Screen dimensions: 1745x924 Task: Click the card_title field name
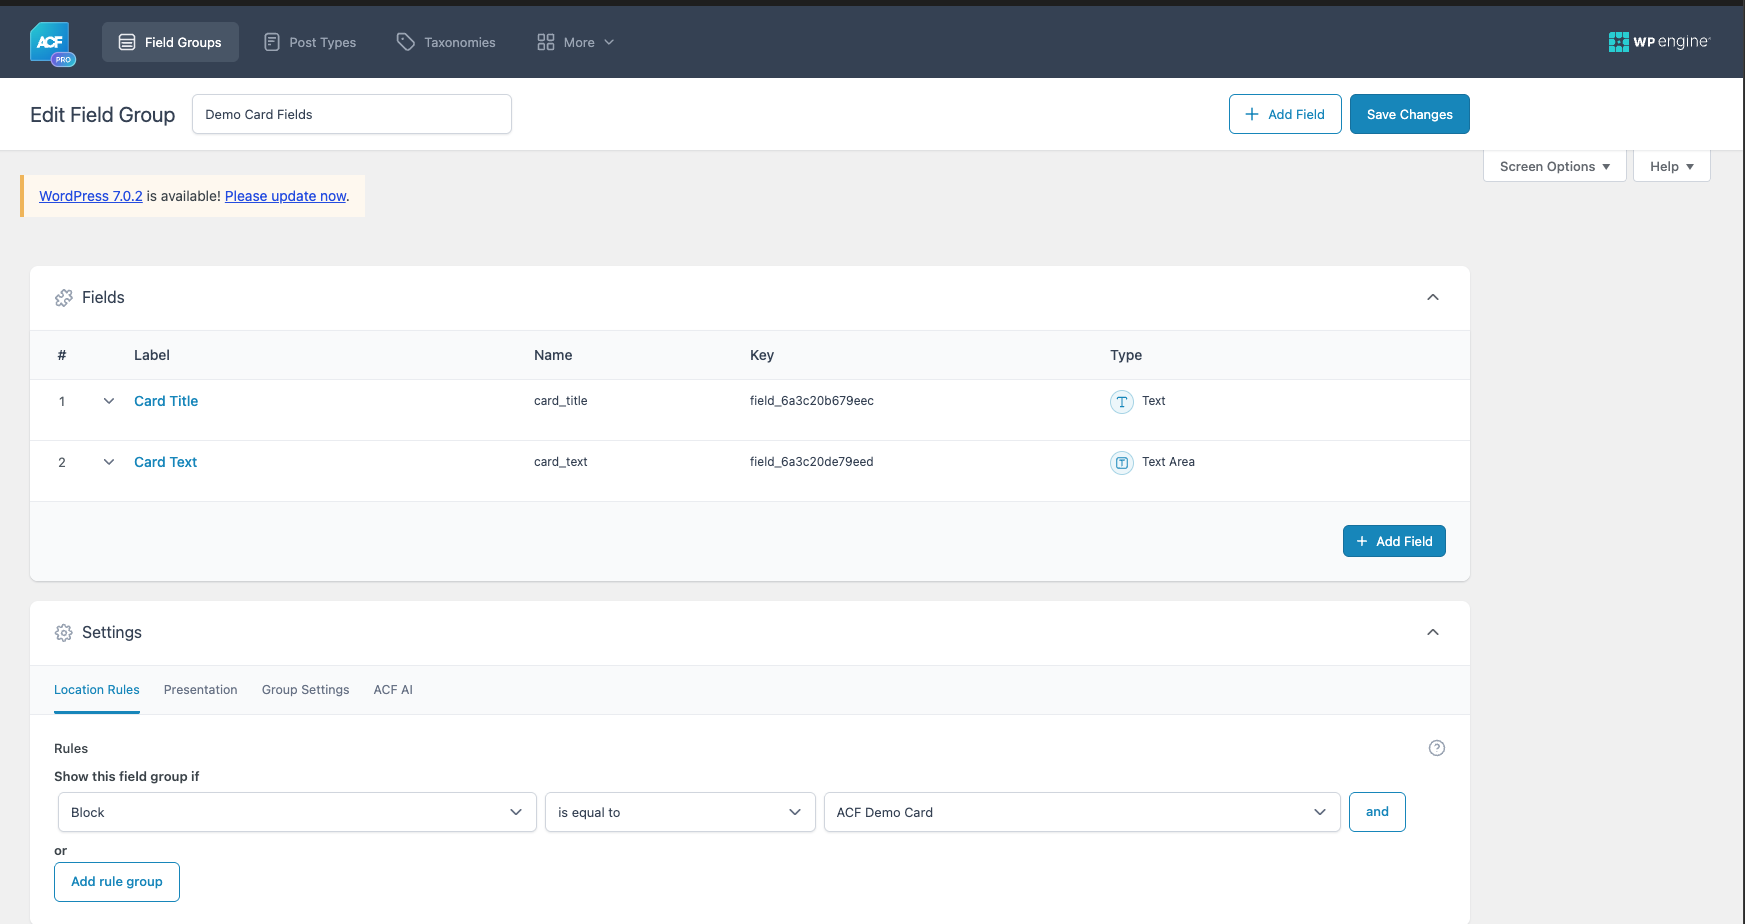(561, 401)
